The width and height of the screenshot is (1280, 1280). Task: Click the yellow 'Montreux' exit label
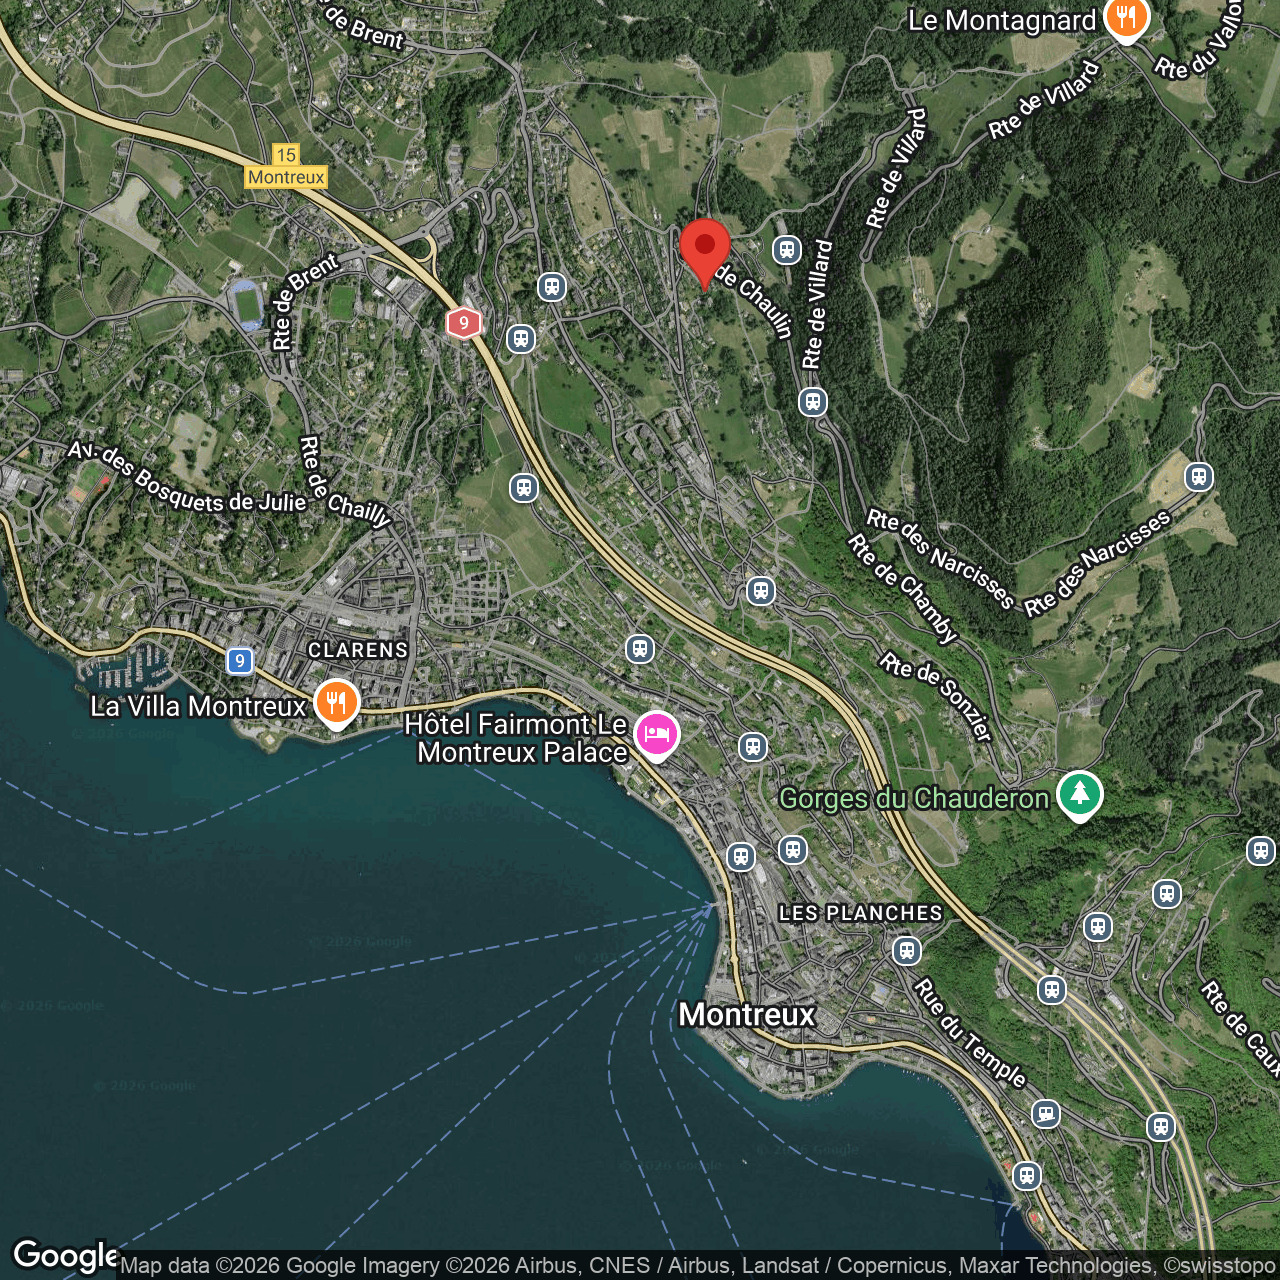pyautogui.click(x=287, y=177)
